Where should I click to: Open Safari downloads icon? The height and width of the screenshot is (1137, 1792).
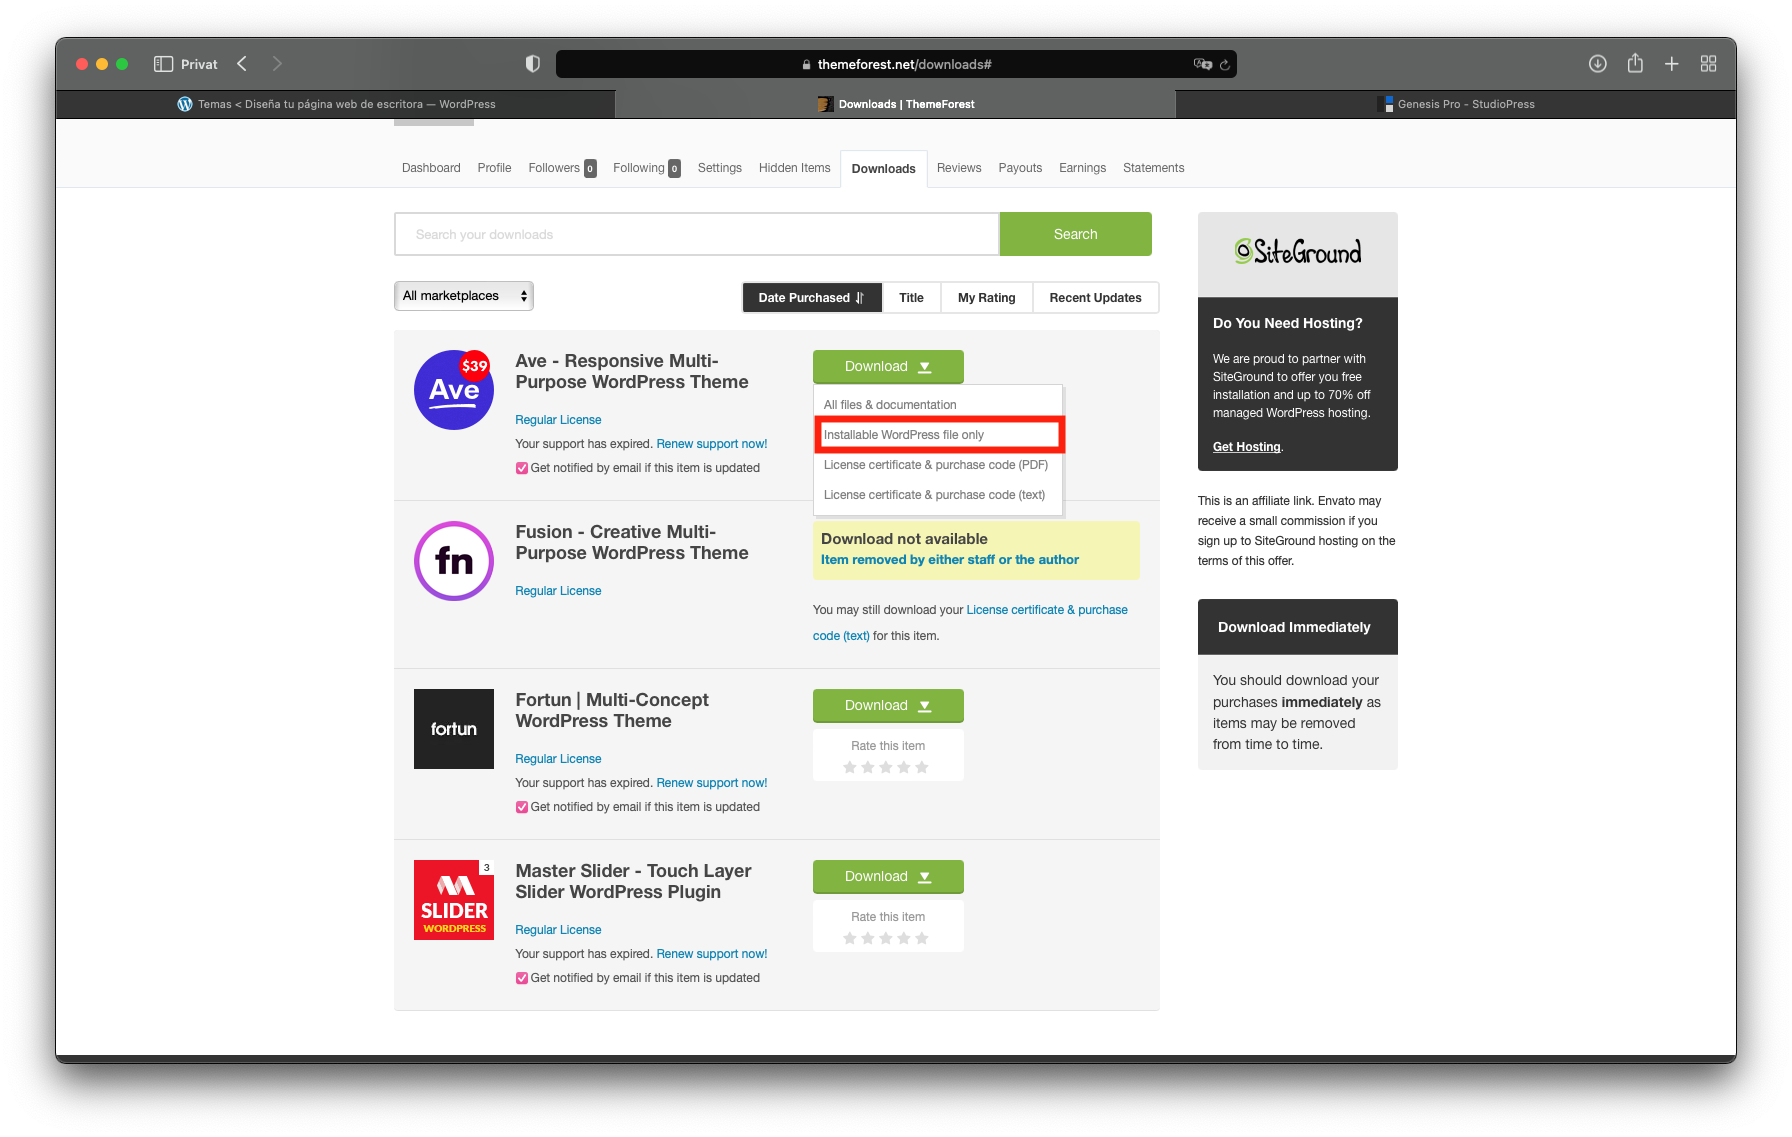(1598, 64)
